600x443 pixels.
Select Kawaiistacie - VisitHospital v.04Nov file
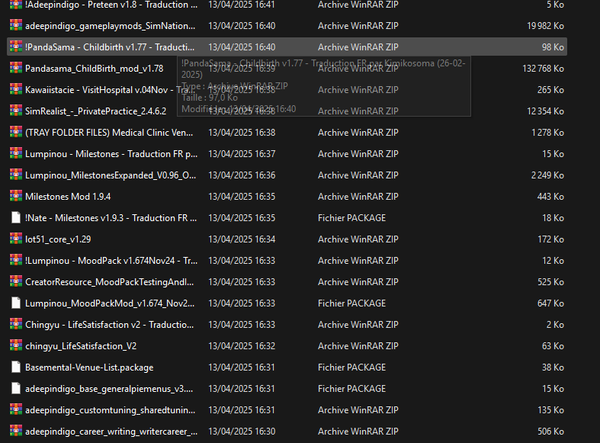coord(110,90)
